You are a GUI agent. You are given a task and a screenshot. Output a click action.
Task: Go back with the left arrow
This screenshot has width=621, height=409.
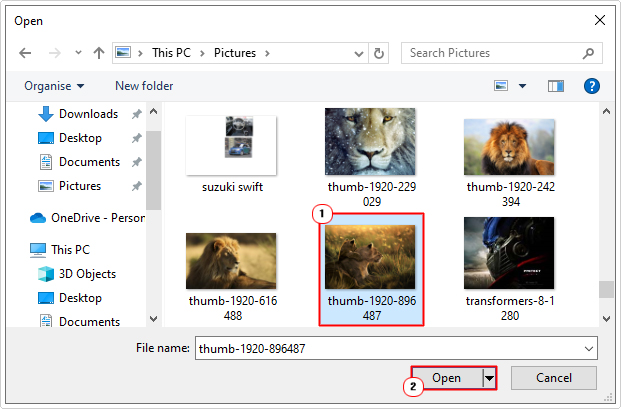[x=25, y=53]
